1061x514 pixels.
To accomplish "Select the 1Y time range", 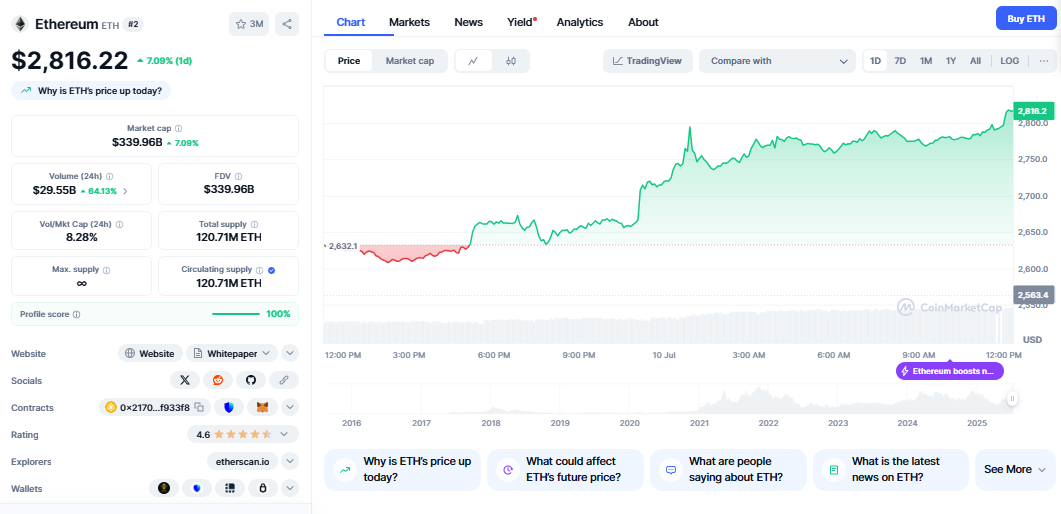I will 951,61.
